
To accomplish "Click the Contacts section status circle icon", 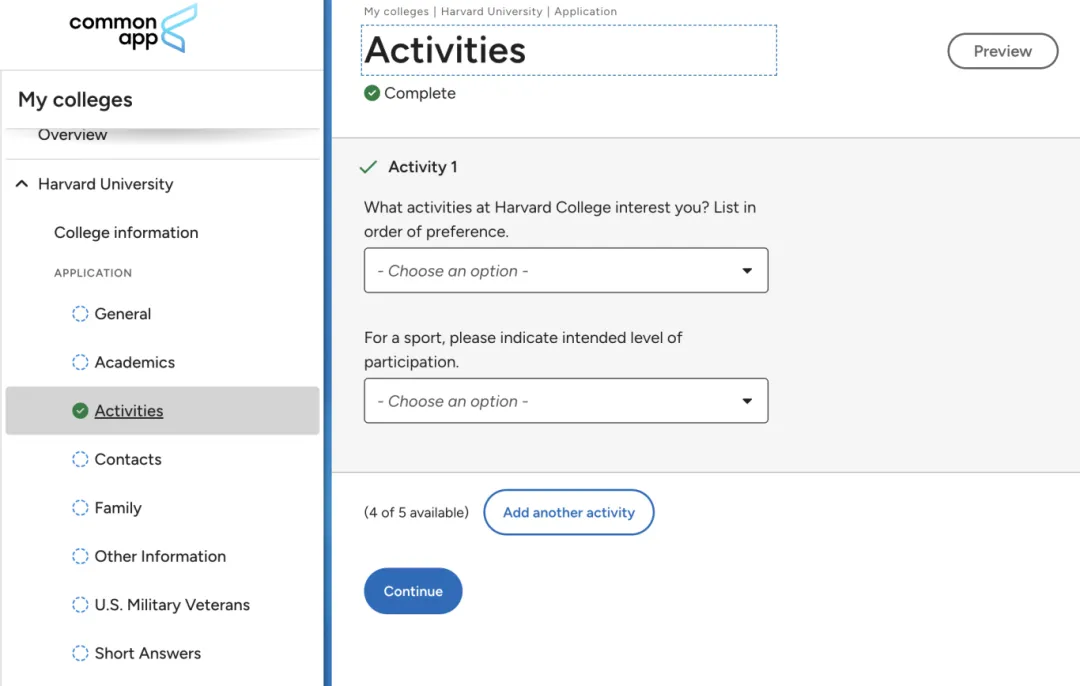I will [80, 459].
